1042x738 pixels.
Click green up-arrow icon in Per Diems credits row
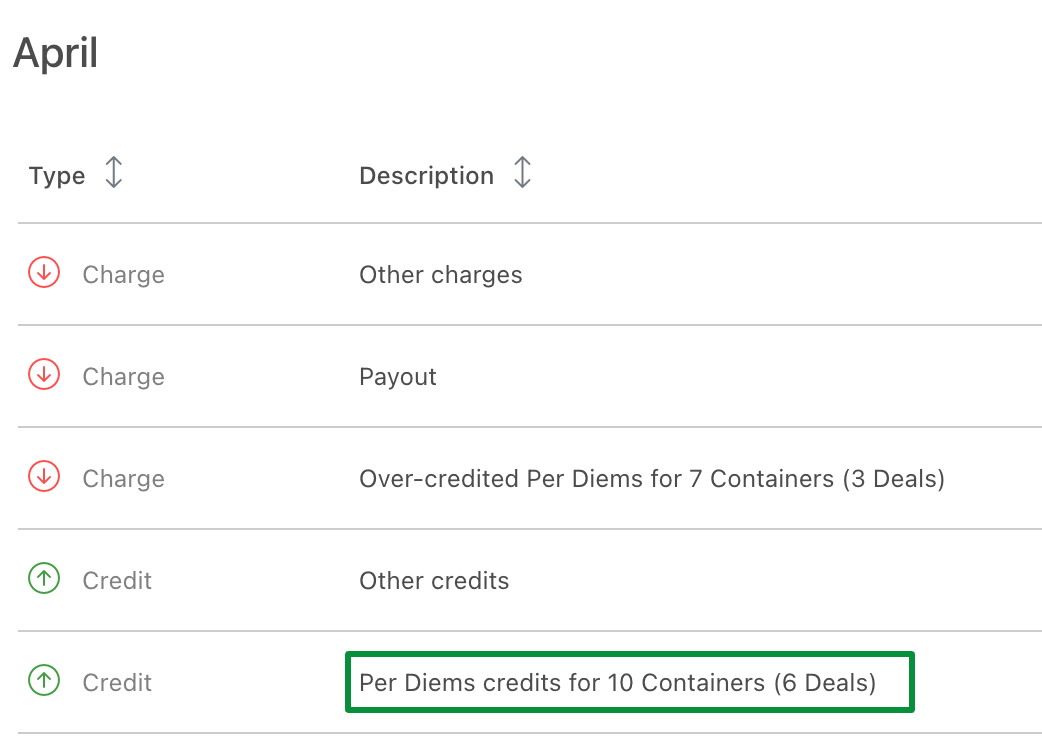pyautogui.click(x=44, y=680)
